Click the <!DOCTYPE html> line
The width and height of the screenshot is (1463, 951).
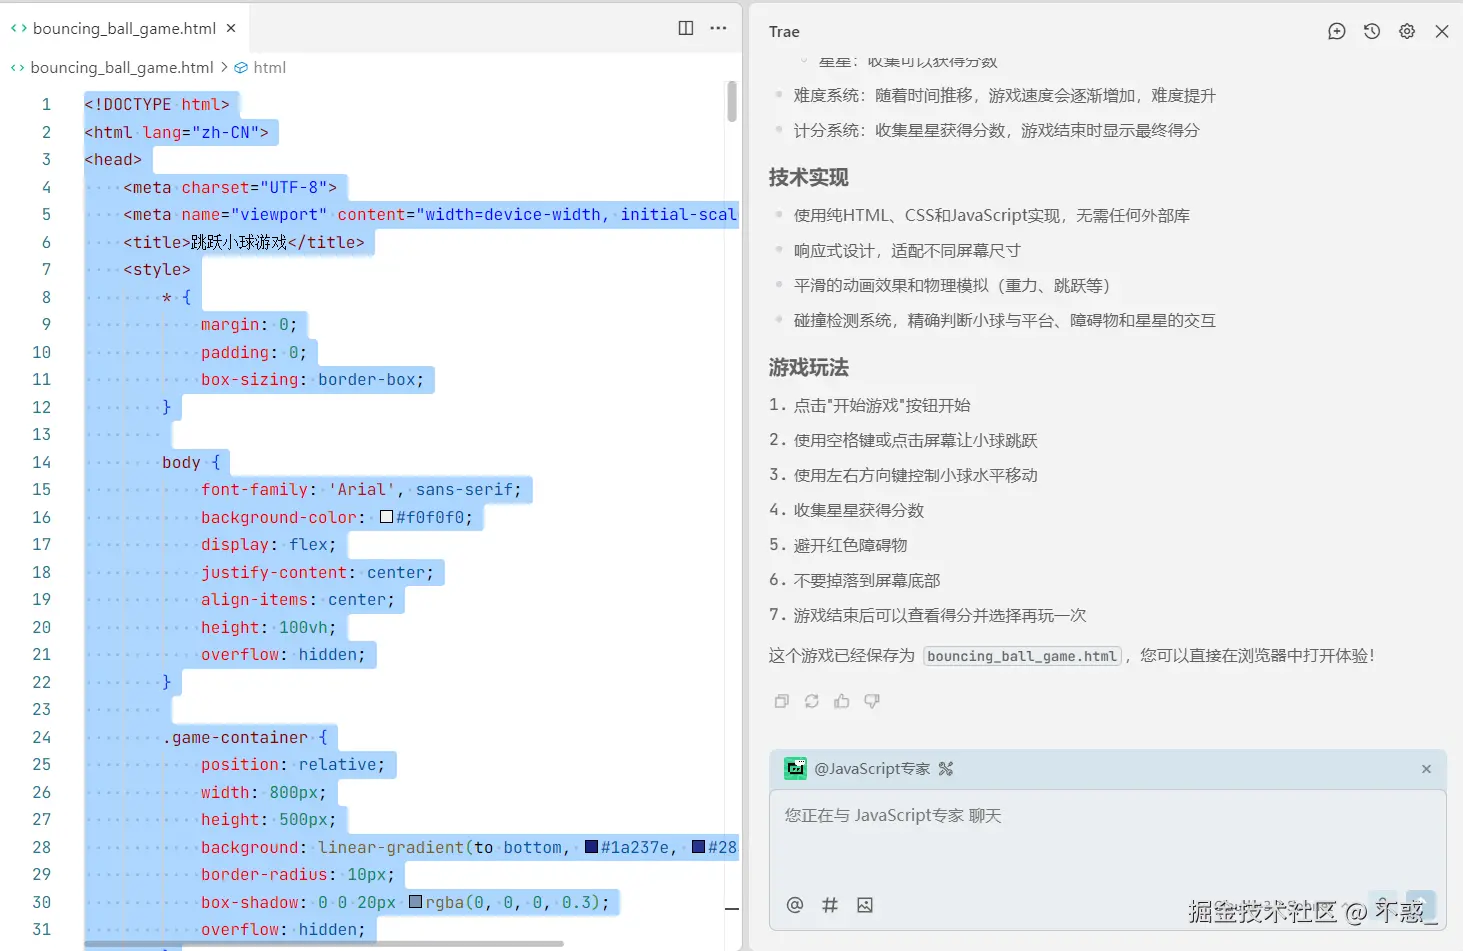pos(157,104)
